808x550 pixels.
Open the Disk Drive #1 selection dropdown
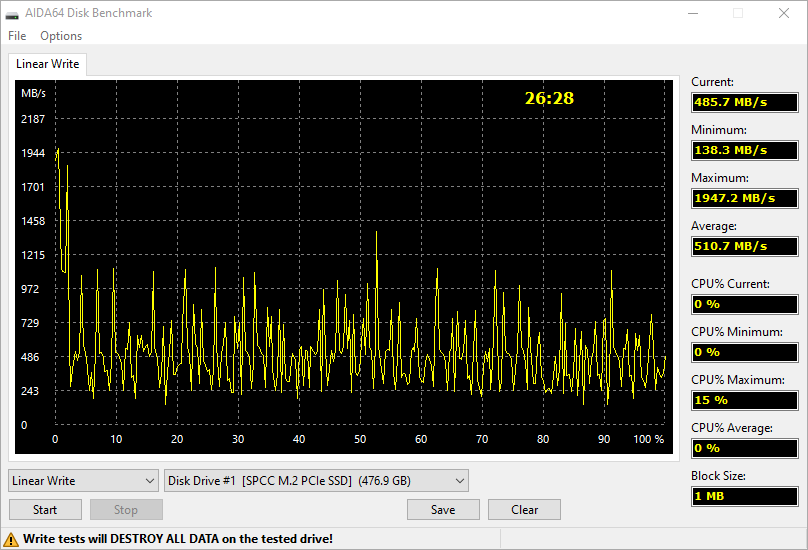(x=316, y=480)
